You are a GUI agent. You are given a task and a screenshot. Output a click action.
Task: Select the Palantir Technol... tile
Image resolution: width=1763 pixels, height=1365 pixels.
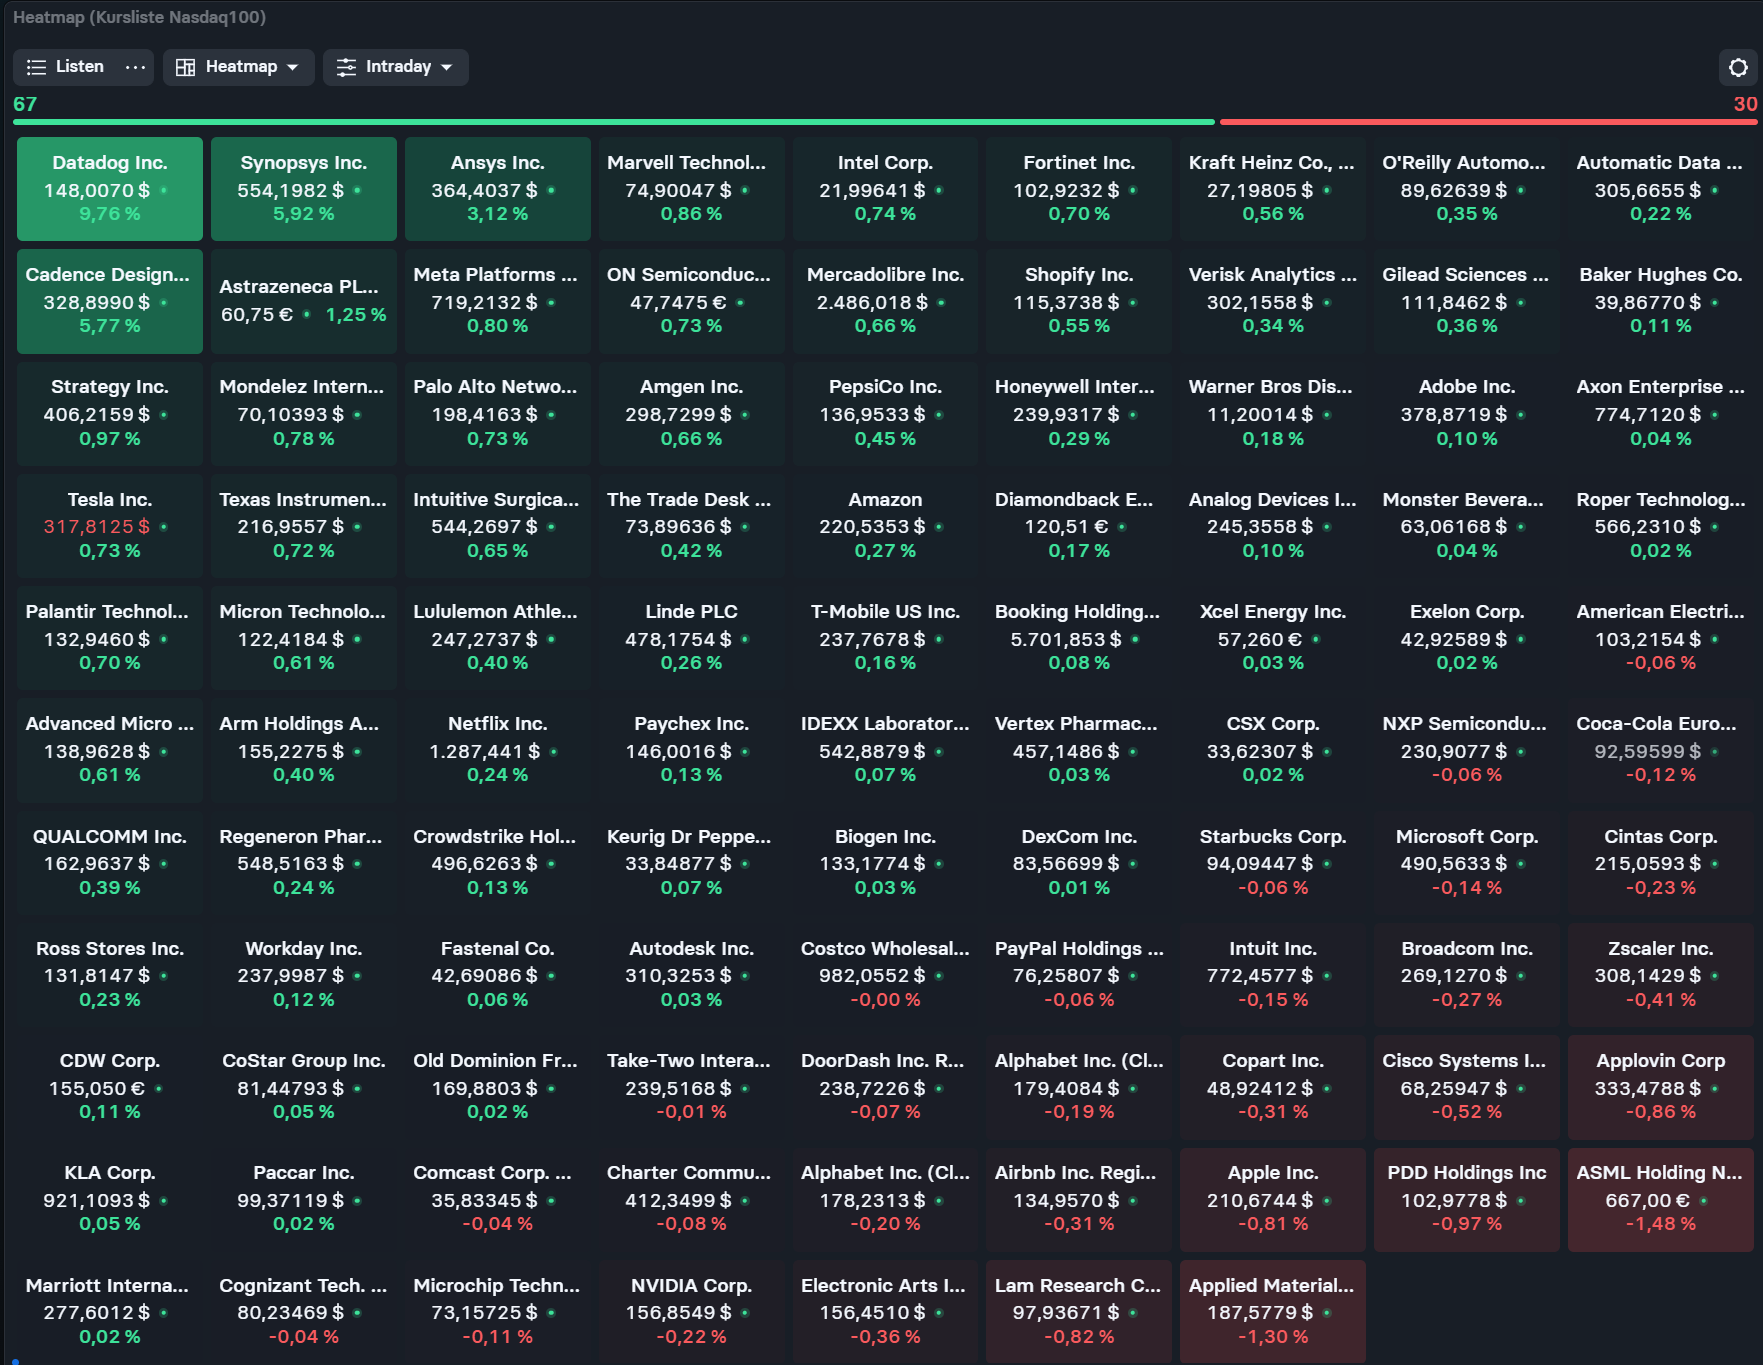(x=110, y=638)
